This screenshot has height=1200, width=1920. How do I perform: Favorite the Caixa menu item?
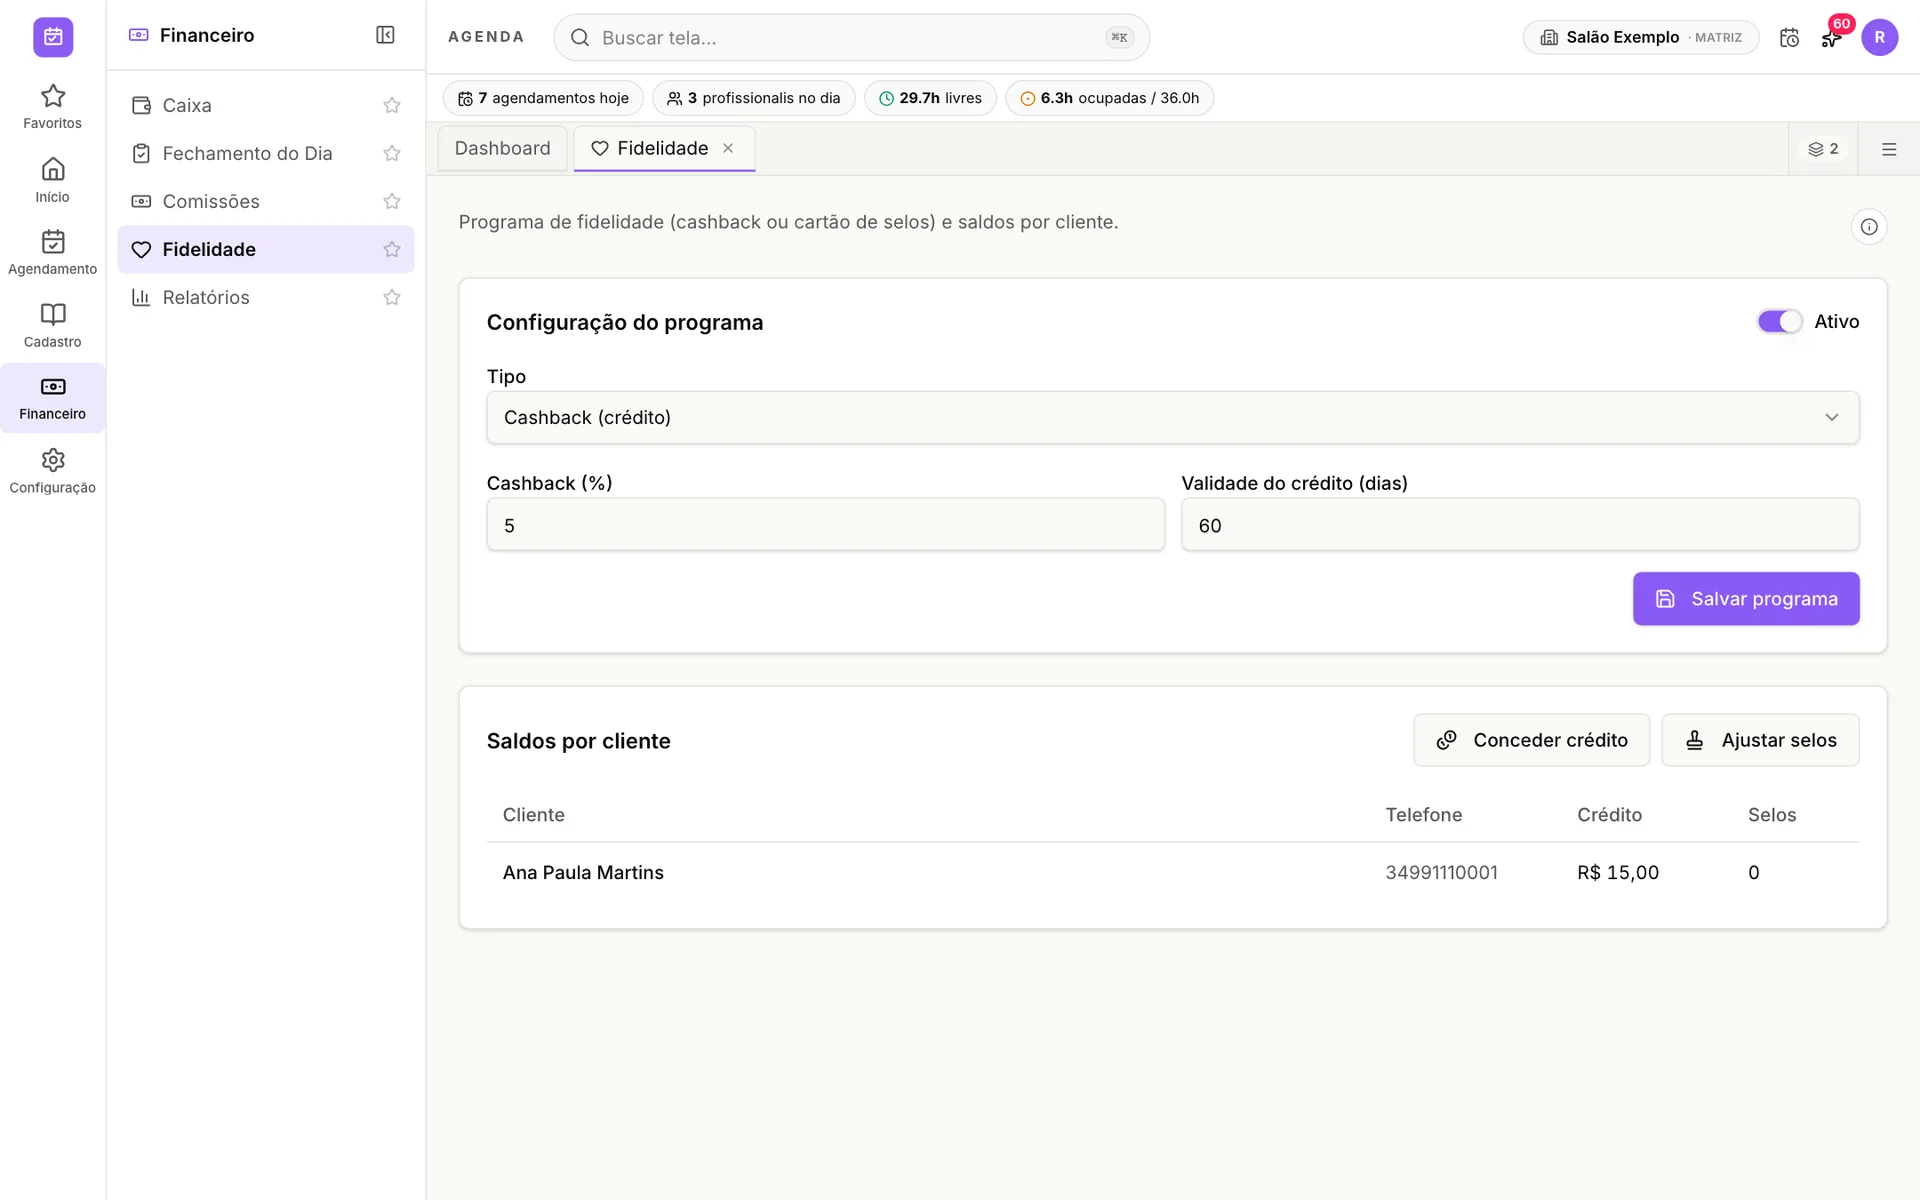click(x=392, y=105)
